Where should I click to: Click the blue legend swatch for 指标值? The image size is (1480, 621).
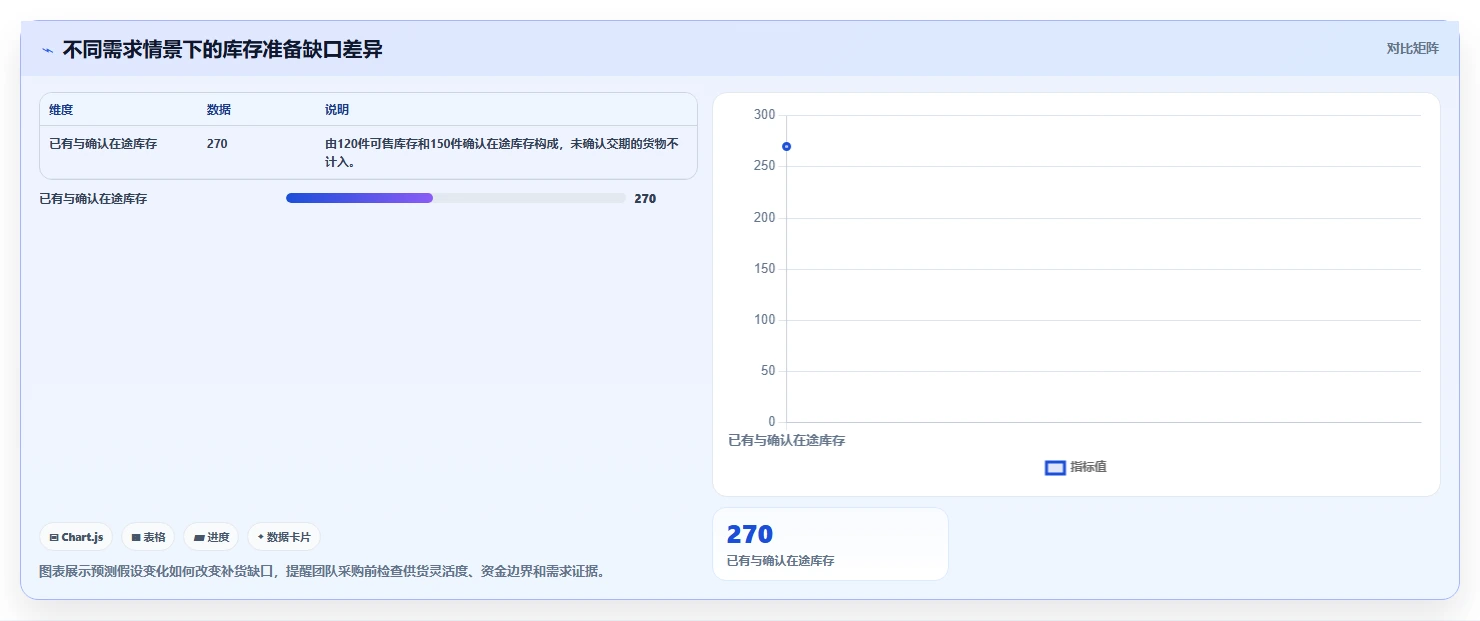(1055, 468)
